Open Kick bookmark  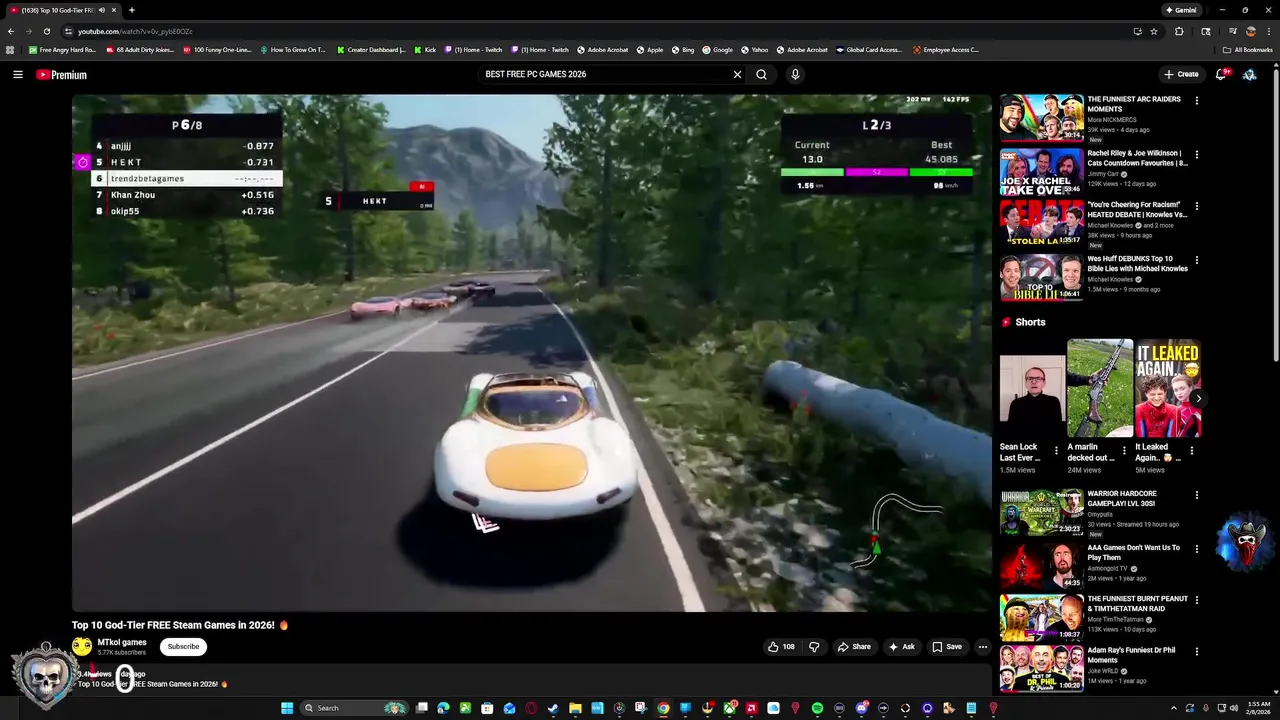[x=425, y=49]
